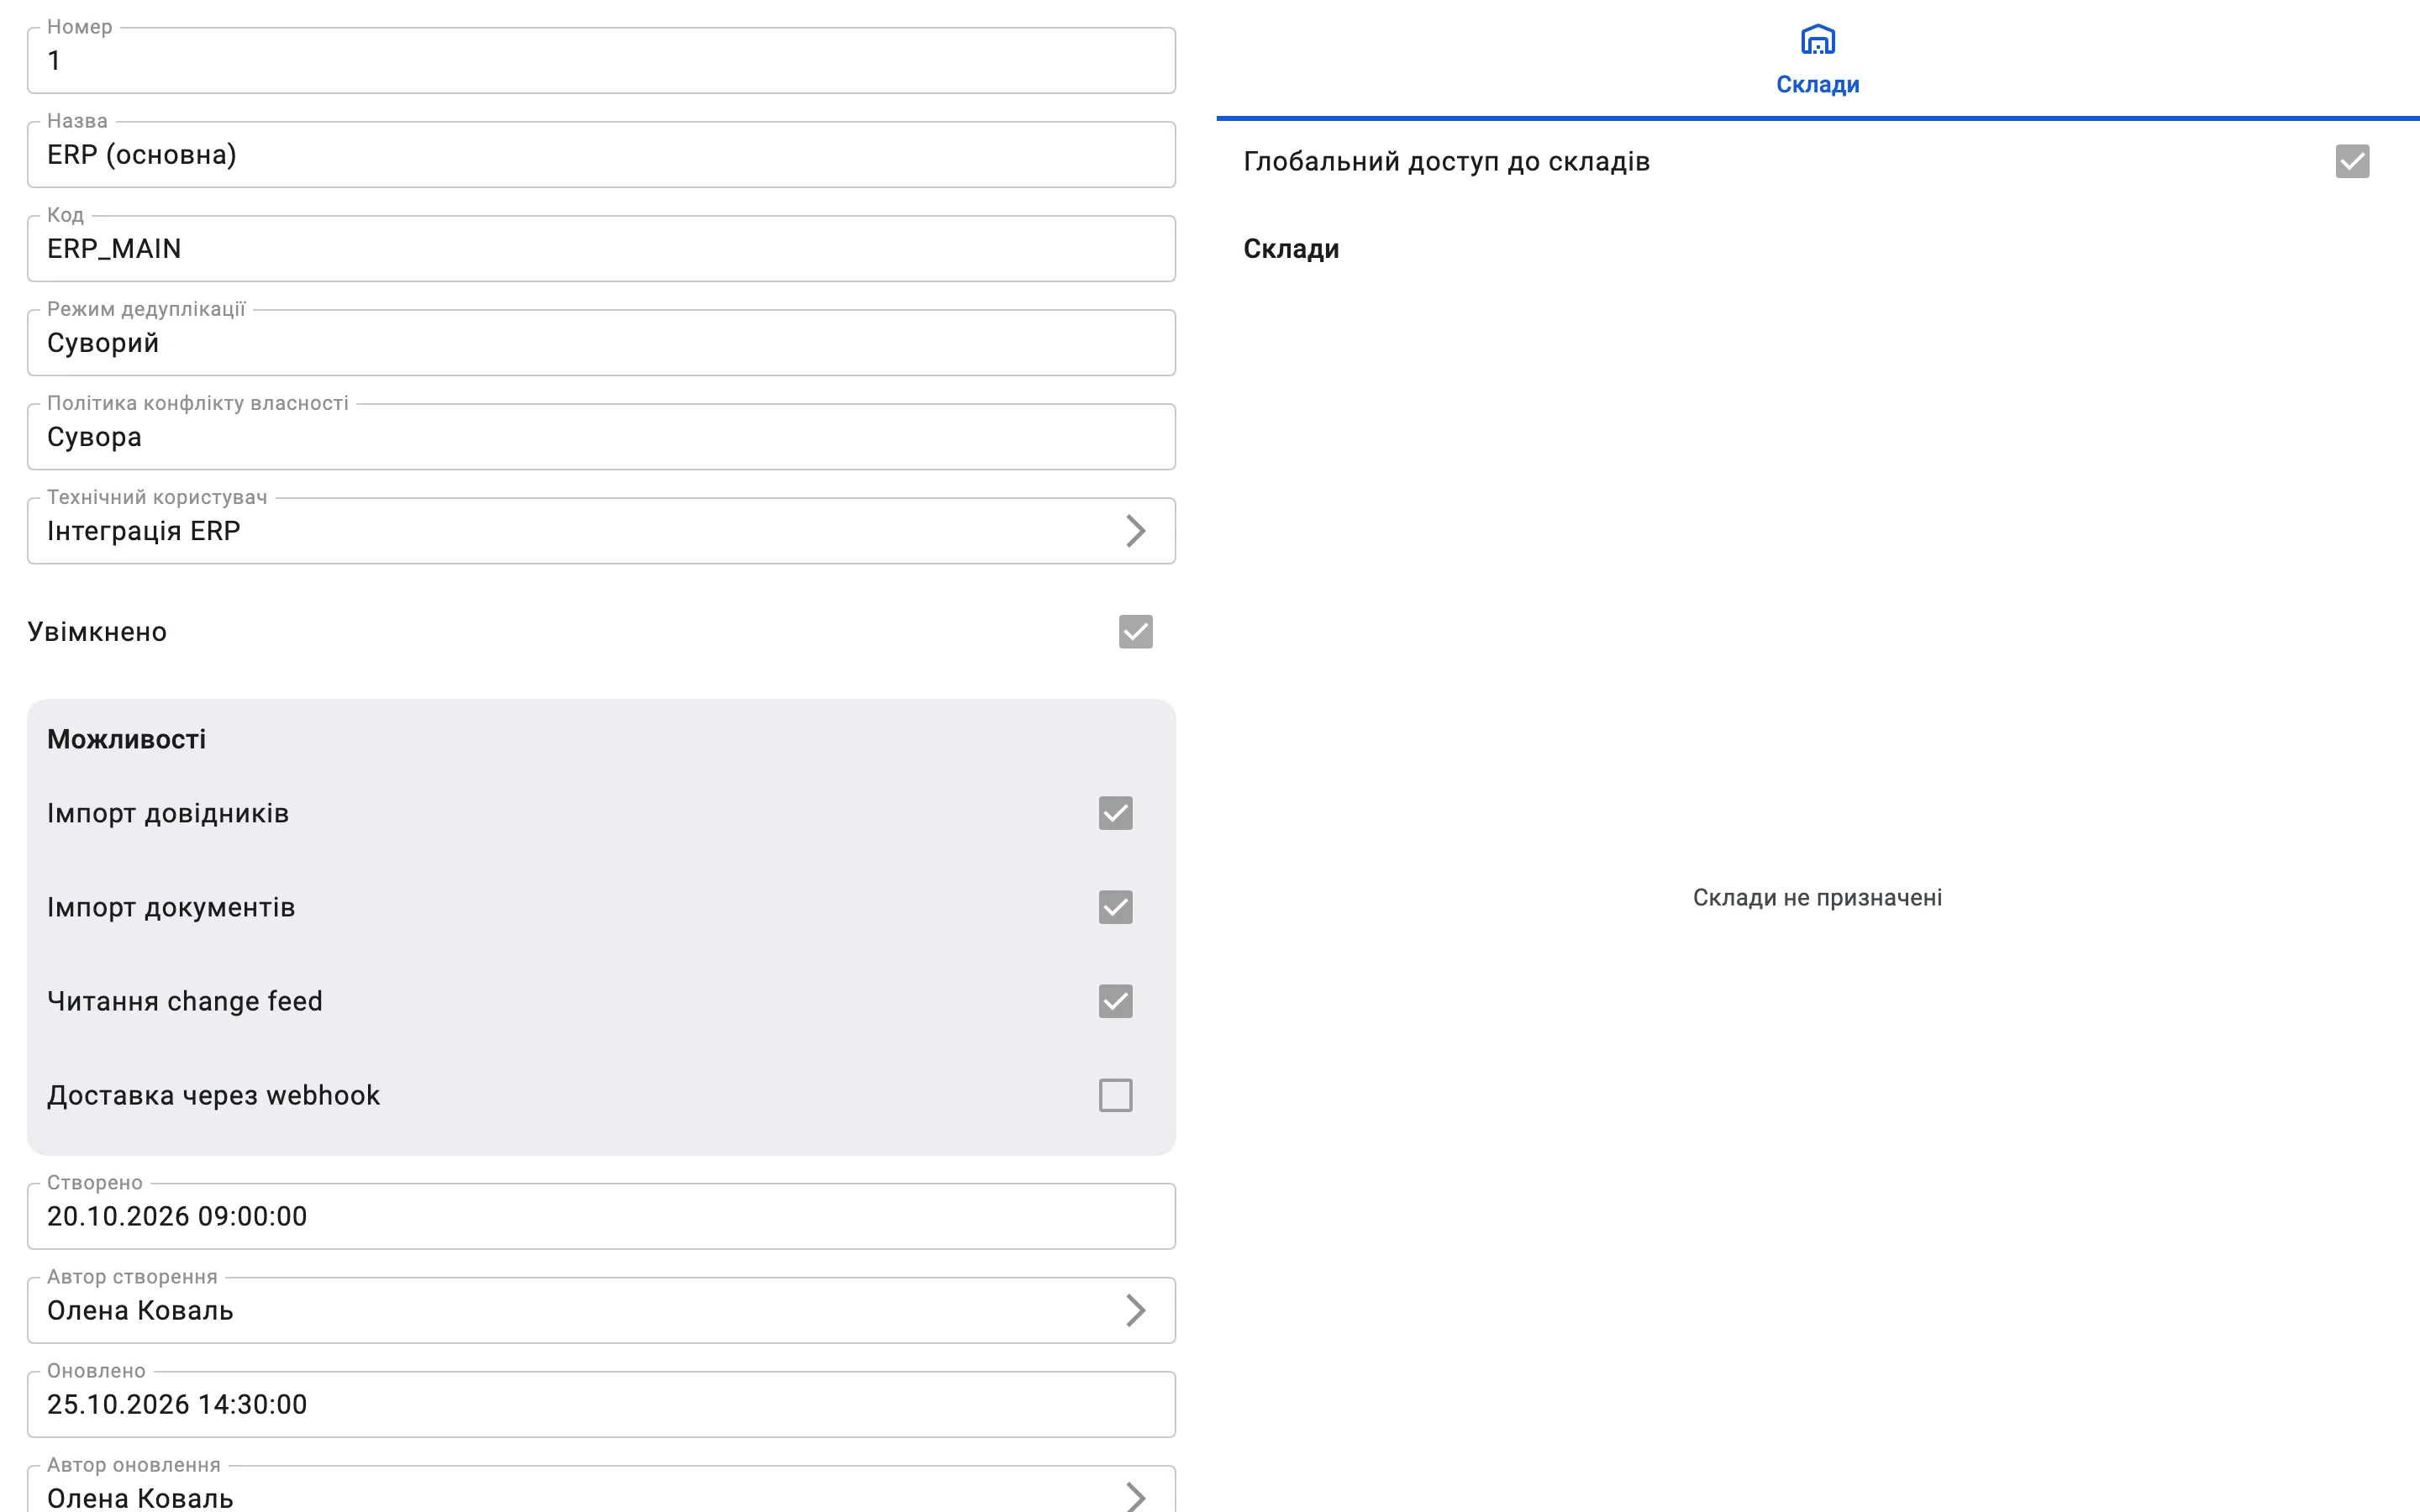Open Автор створення chevron arrow
This screenshot has width=2420, height=1512.
pyautogui.click(x=1135, y=1310)
